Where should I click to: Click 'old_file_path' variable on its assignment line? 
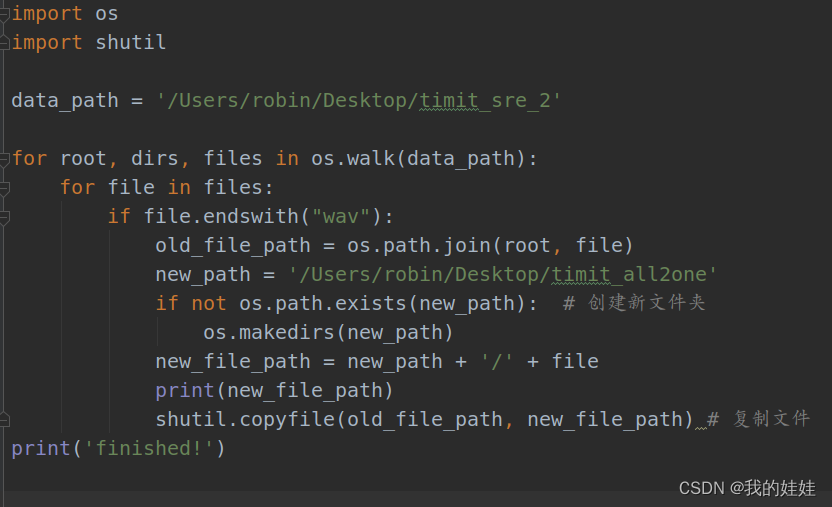[233, 246]
